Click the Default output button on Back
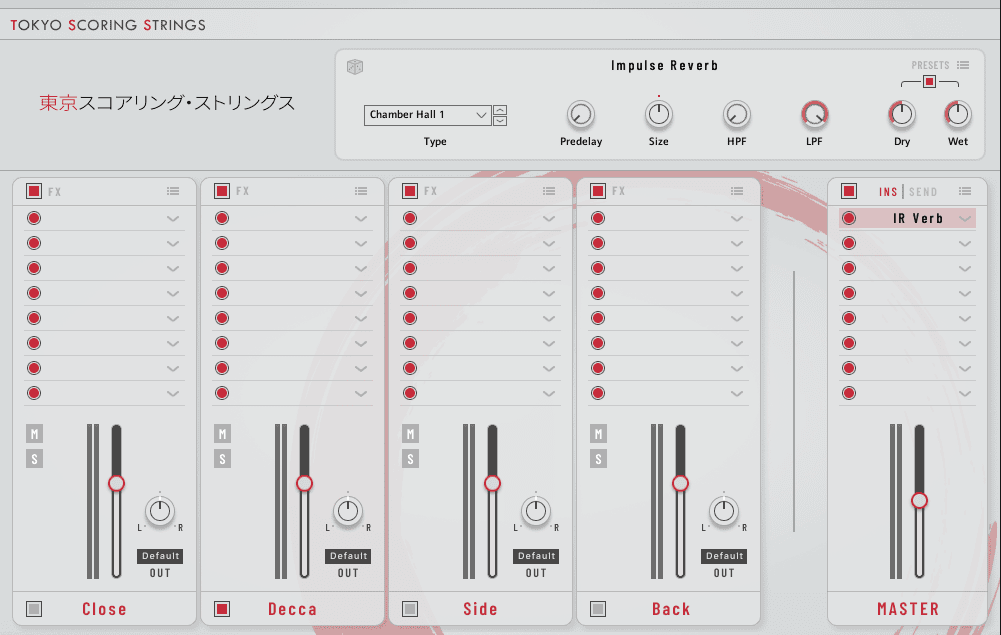Image resolution: width=1001 pixels, height=635 pixels. click(724, 556)
